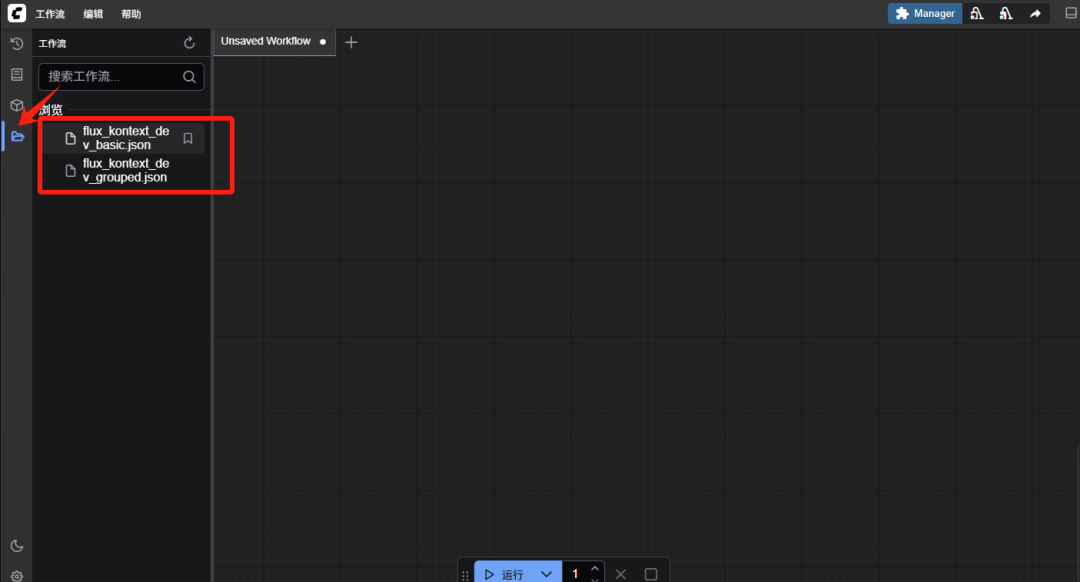Cancel current run with the X icon

pos(621,574)
